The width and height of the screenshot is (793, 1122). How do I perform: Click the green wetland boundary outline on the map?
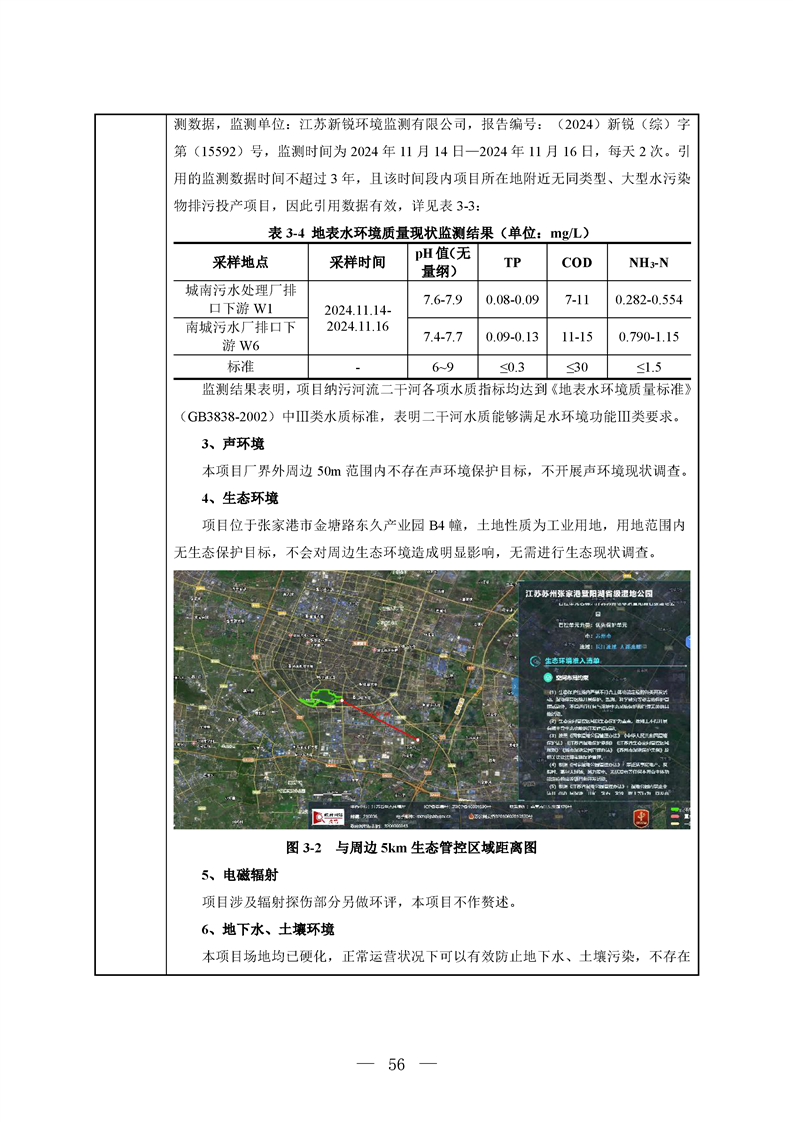click(326, 696)
